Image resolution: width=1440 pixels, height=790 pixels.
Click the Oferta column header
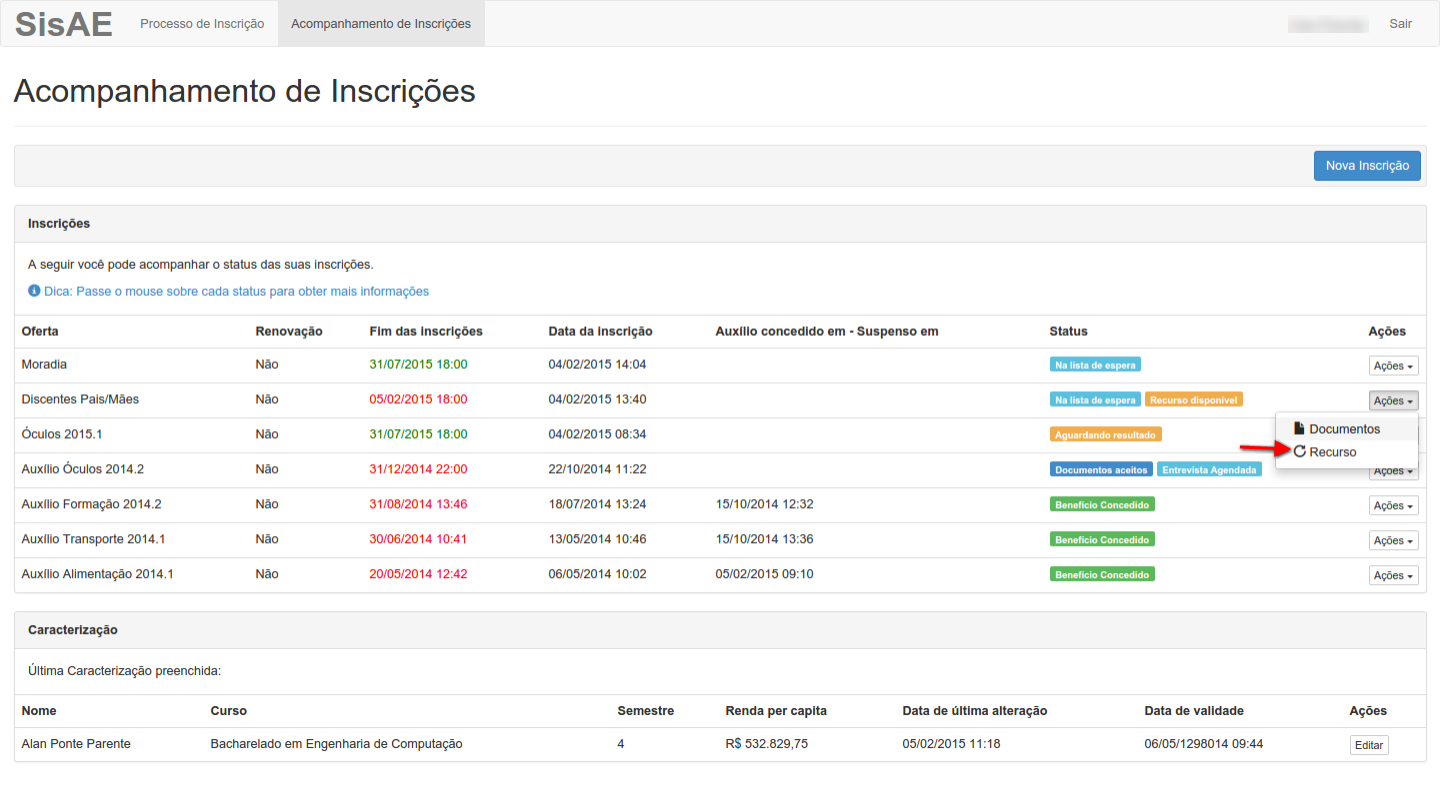40,331
